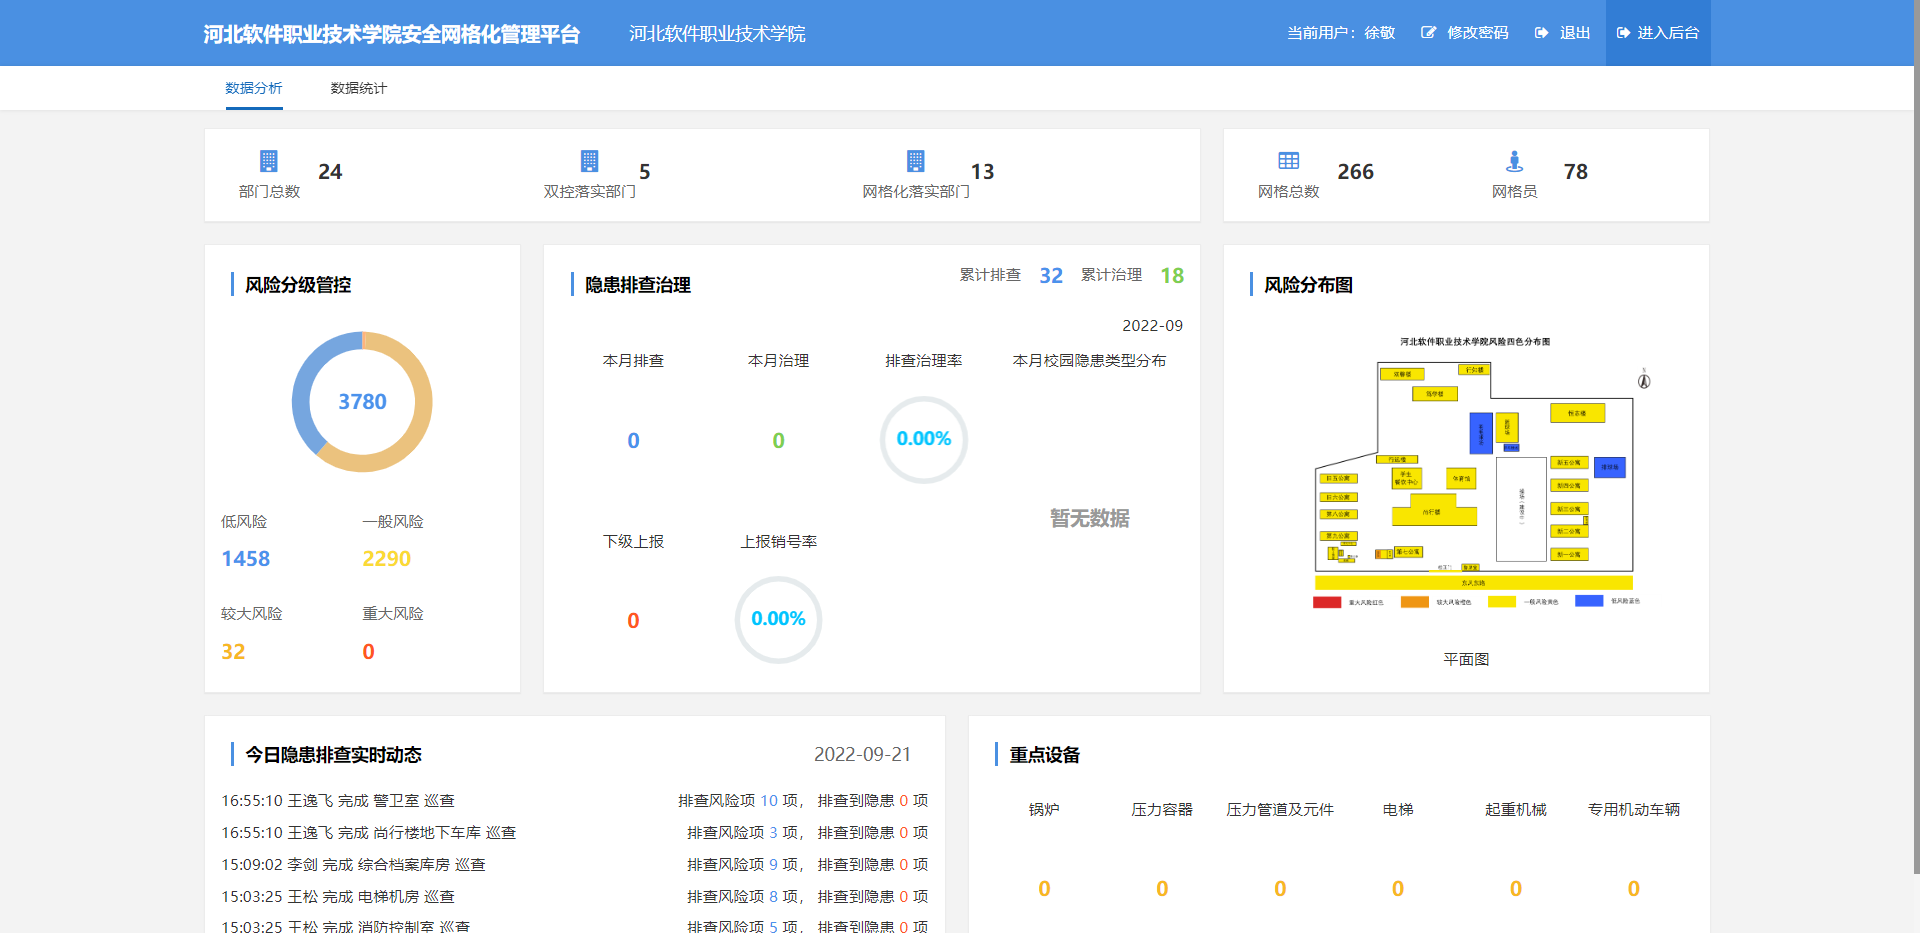The width and height of the screenshot is (1920, 933).
Task: Open the 王逸飞 尚行楼地下车库 巡查 record
Action: coord(575,833)
